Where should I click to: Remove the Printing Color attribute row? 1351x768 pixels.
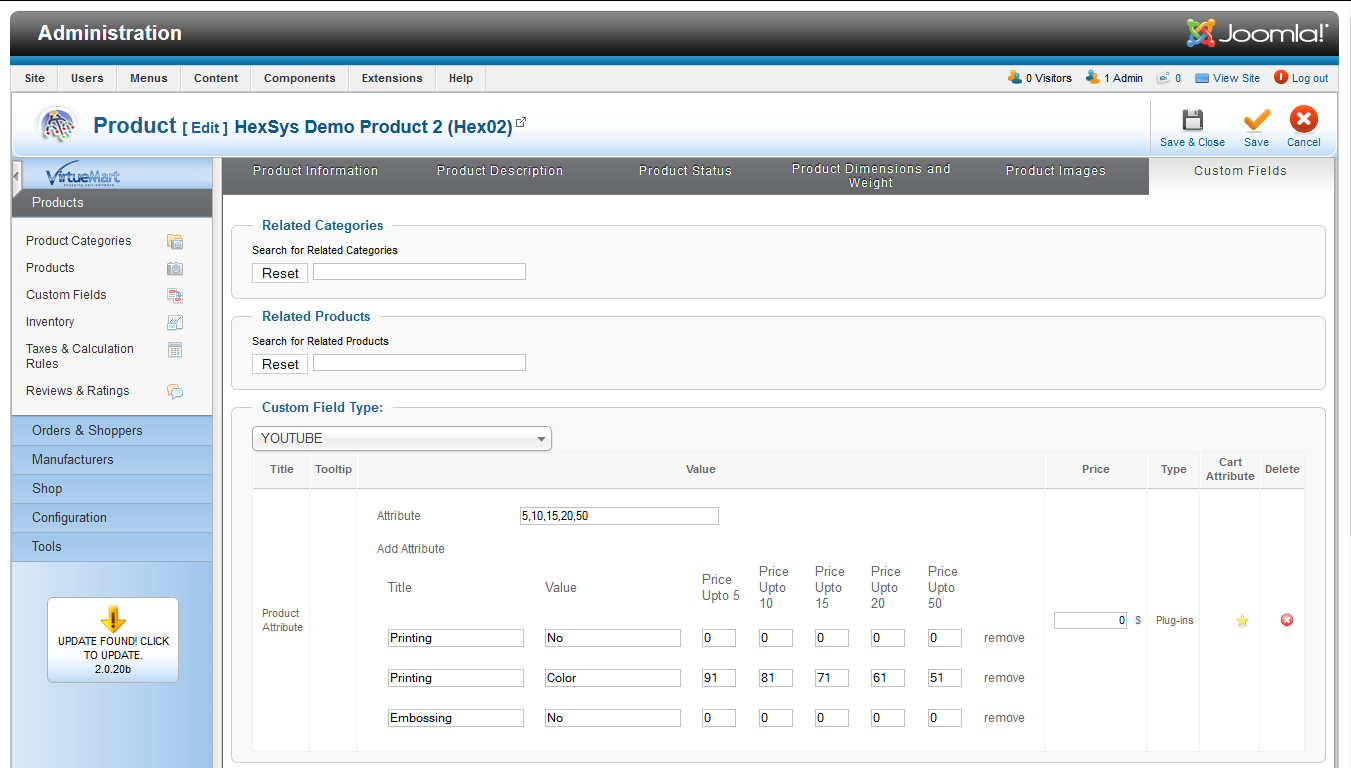1004,678
